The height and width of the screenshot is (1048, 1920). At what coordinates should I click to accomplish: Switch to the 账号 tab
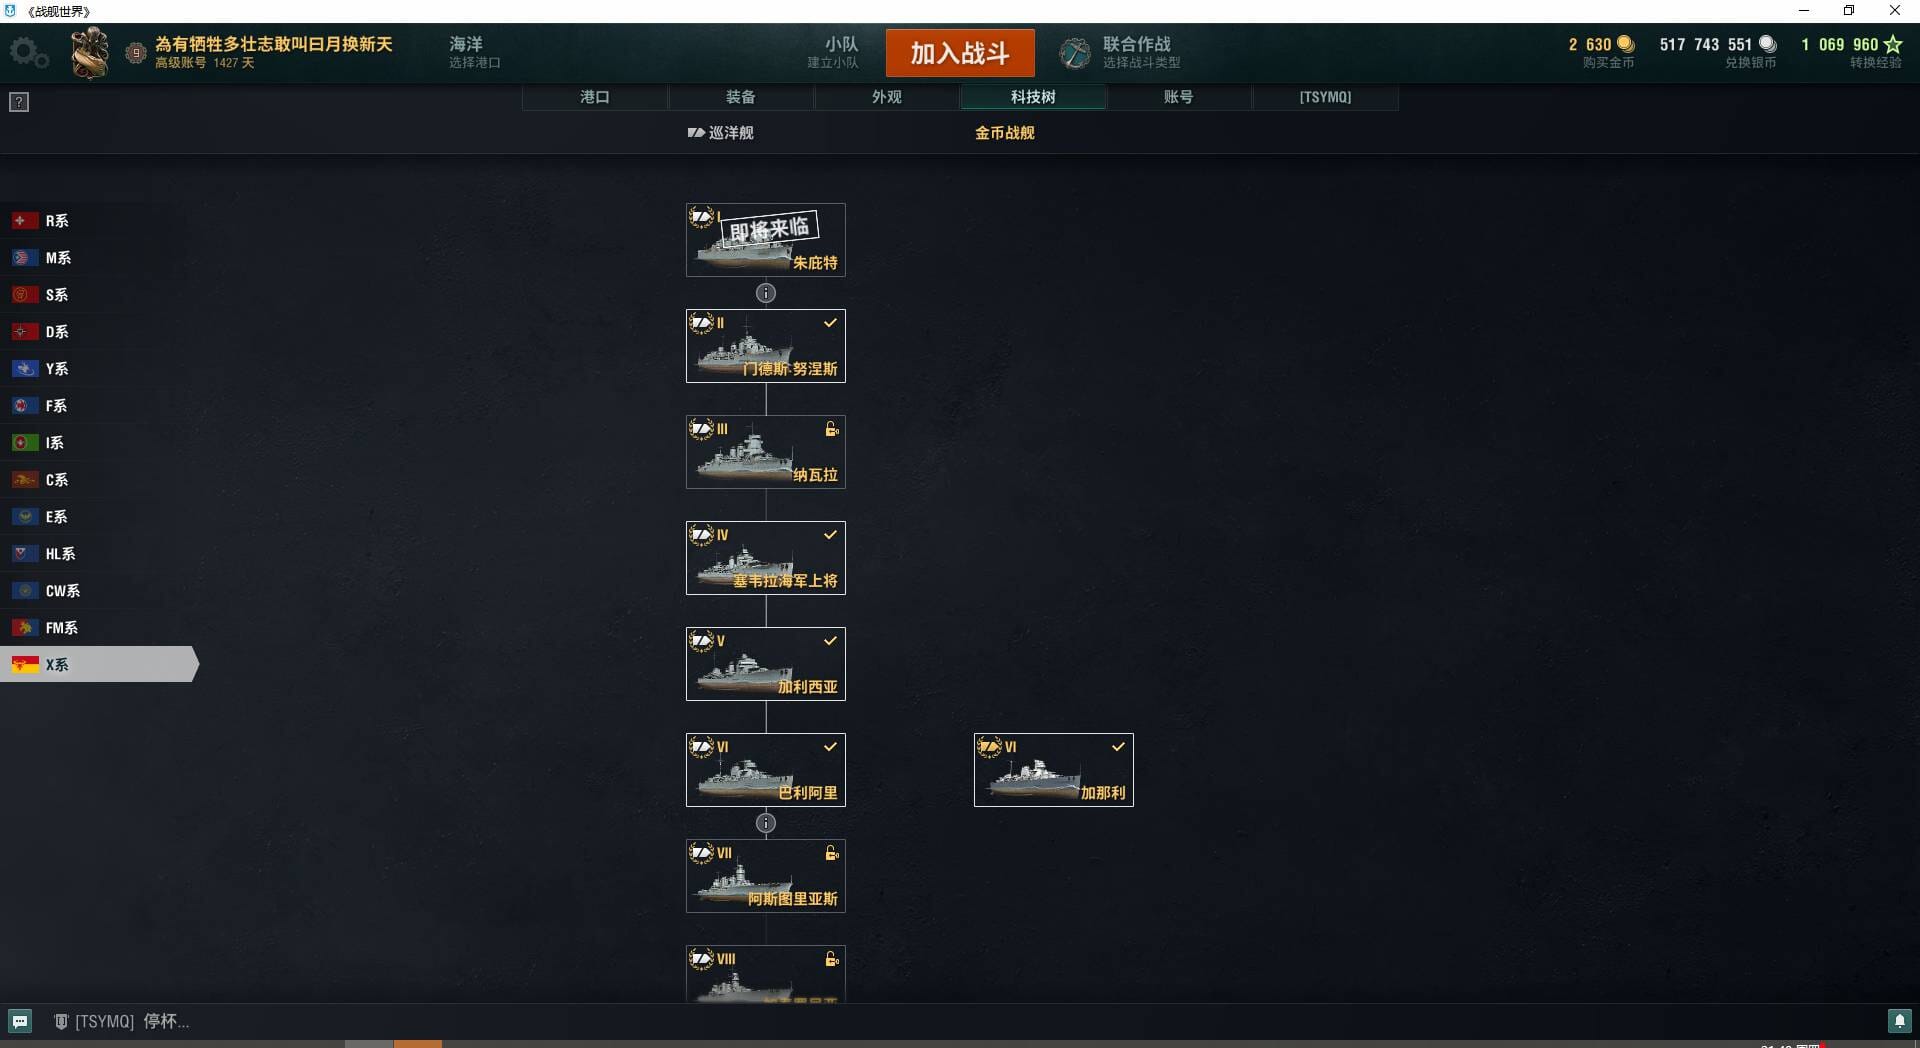(x=1179, y=97)
